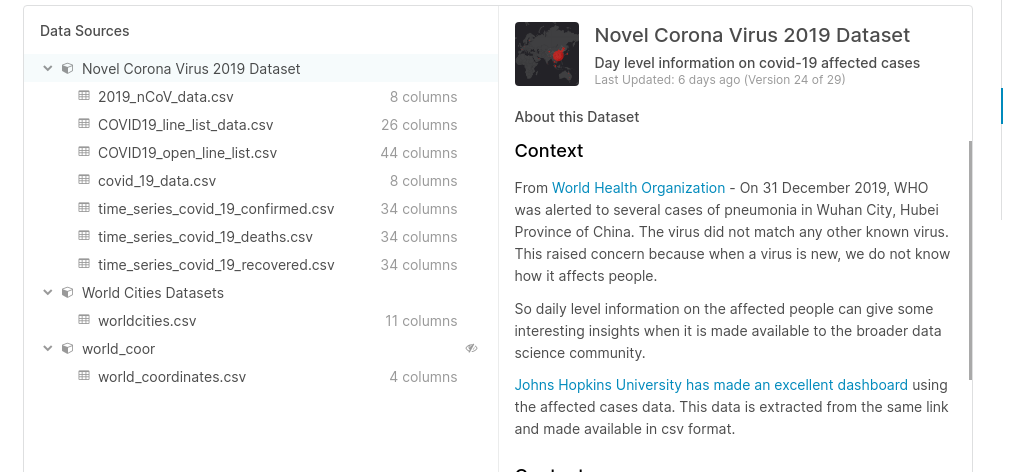Collapse the world_coor data source
This screenshot has height=472, width=1026.
(47, 349)
